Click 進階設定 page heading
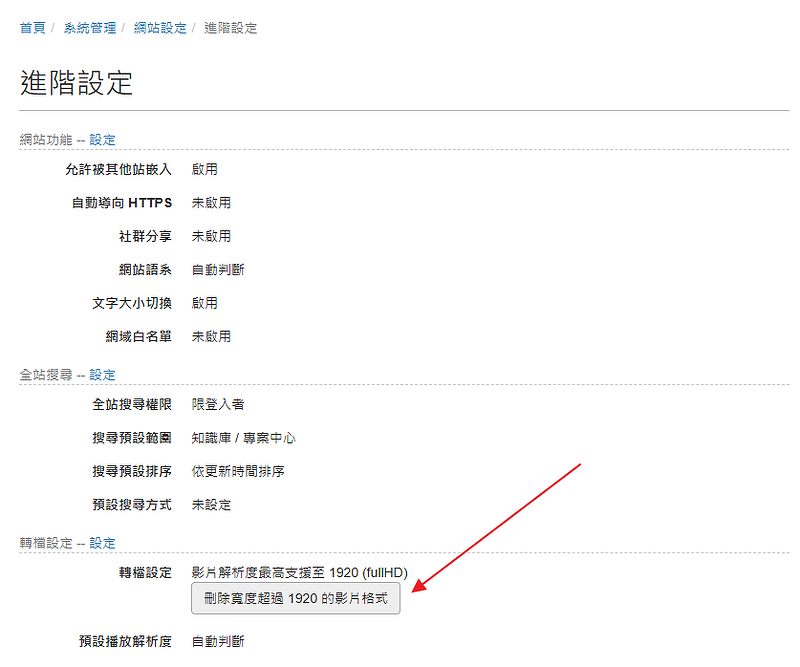The image size is (800, 667). pyautogui.click(x=77, y=83)
